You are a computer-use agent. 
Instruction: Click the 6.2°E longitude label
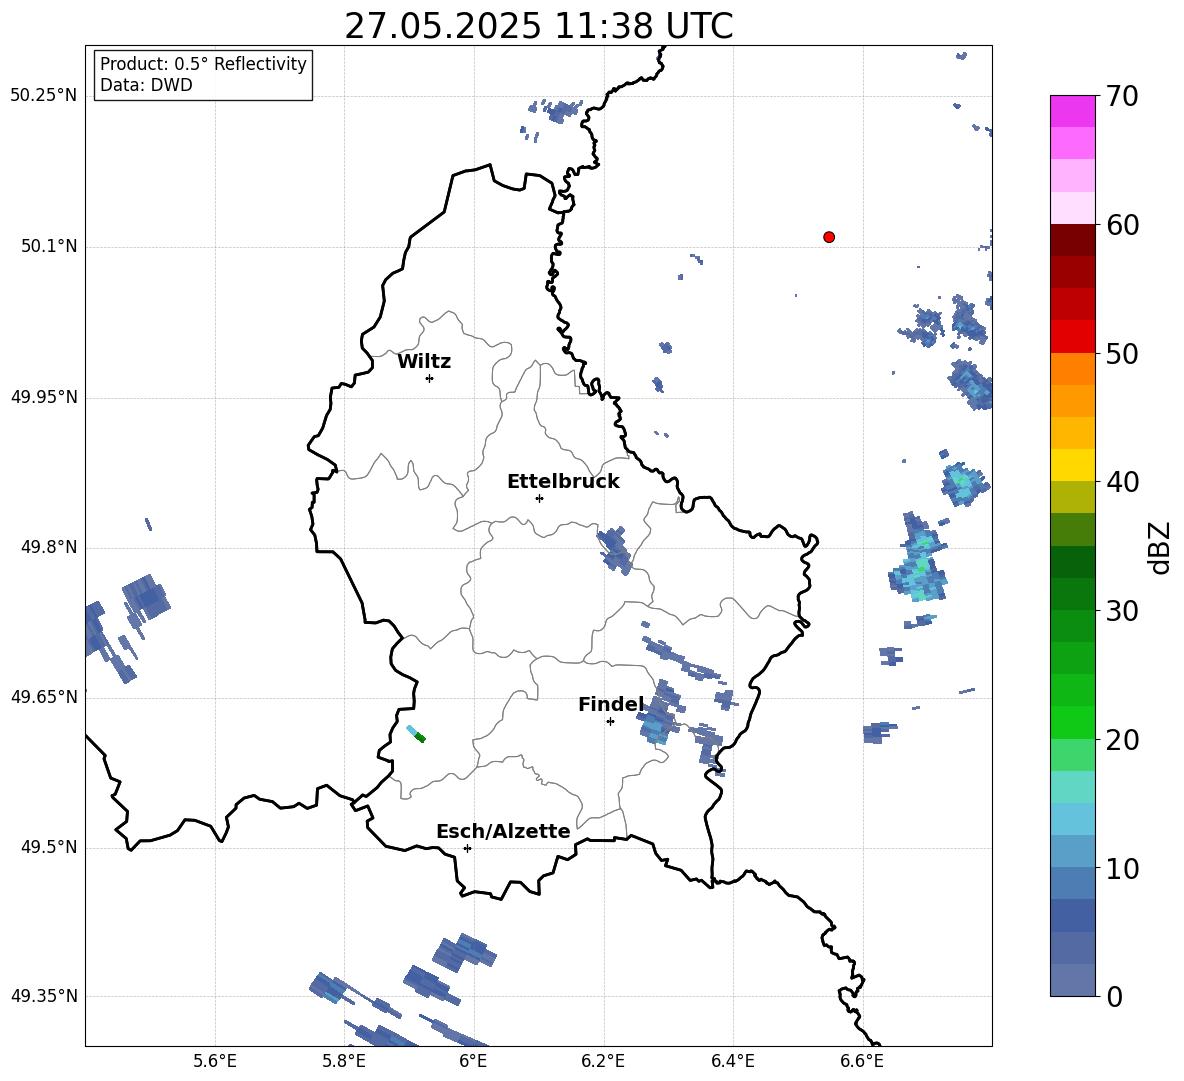click(603, 1061)
